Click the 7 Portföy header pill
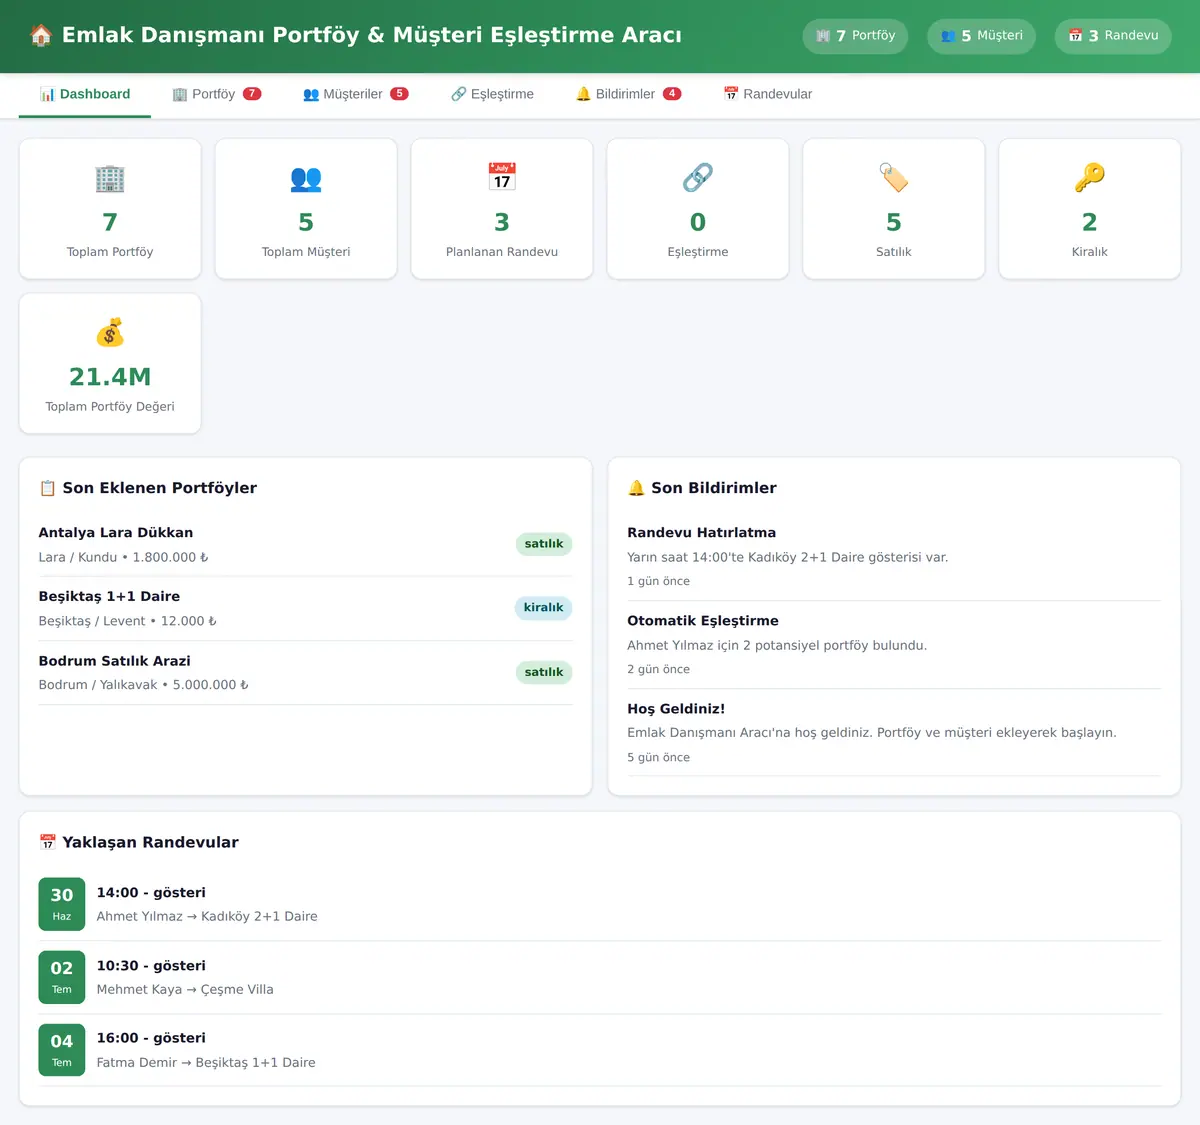 point(855,36)
